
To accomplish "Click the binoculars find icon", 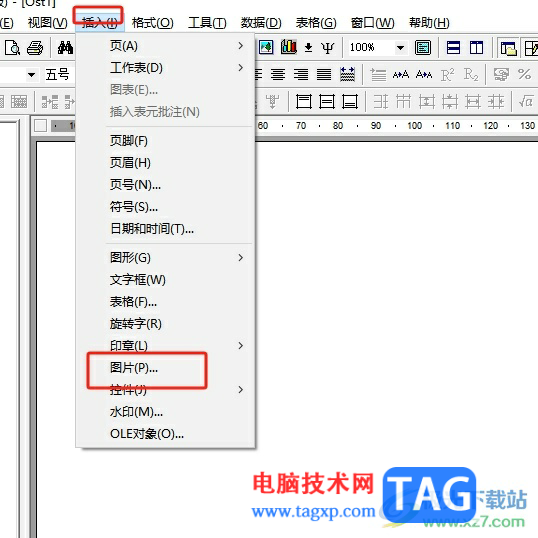I will [x=65, y=47].
